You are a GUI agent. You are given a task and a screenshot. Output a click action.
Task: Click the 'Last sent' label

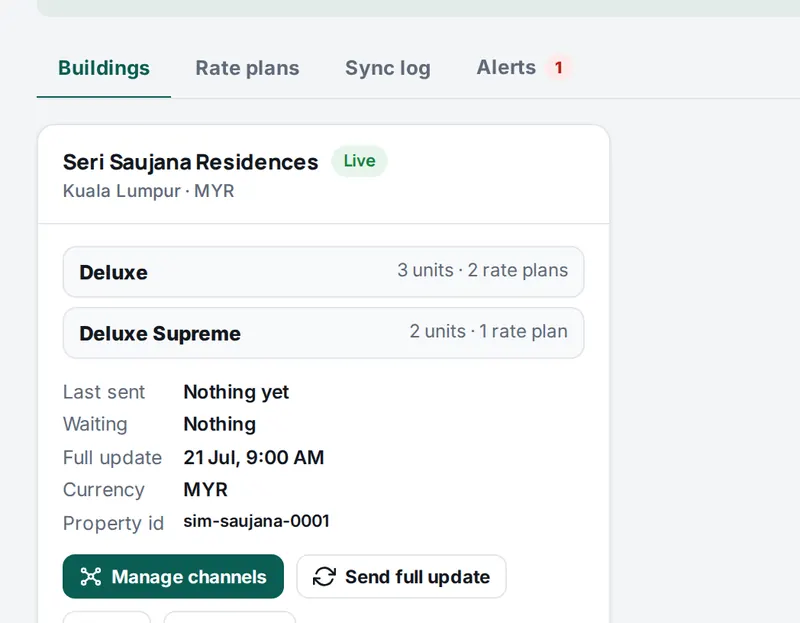click(104, 392)
